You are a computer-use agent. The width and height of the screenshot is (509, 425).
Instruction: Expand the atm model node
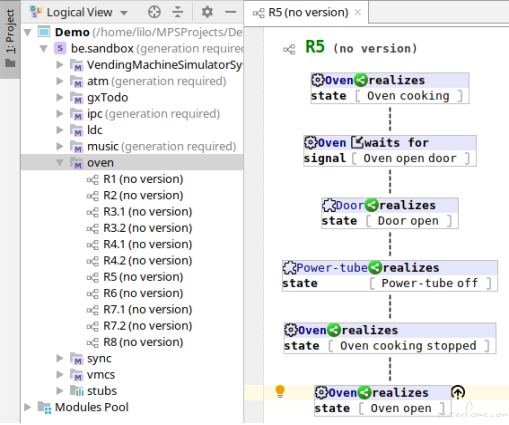pos(60,81)
